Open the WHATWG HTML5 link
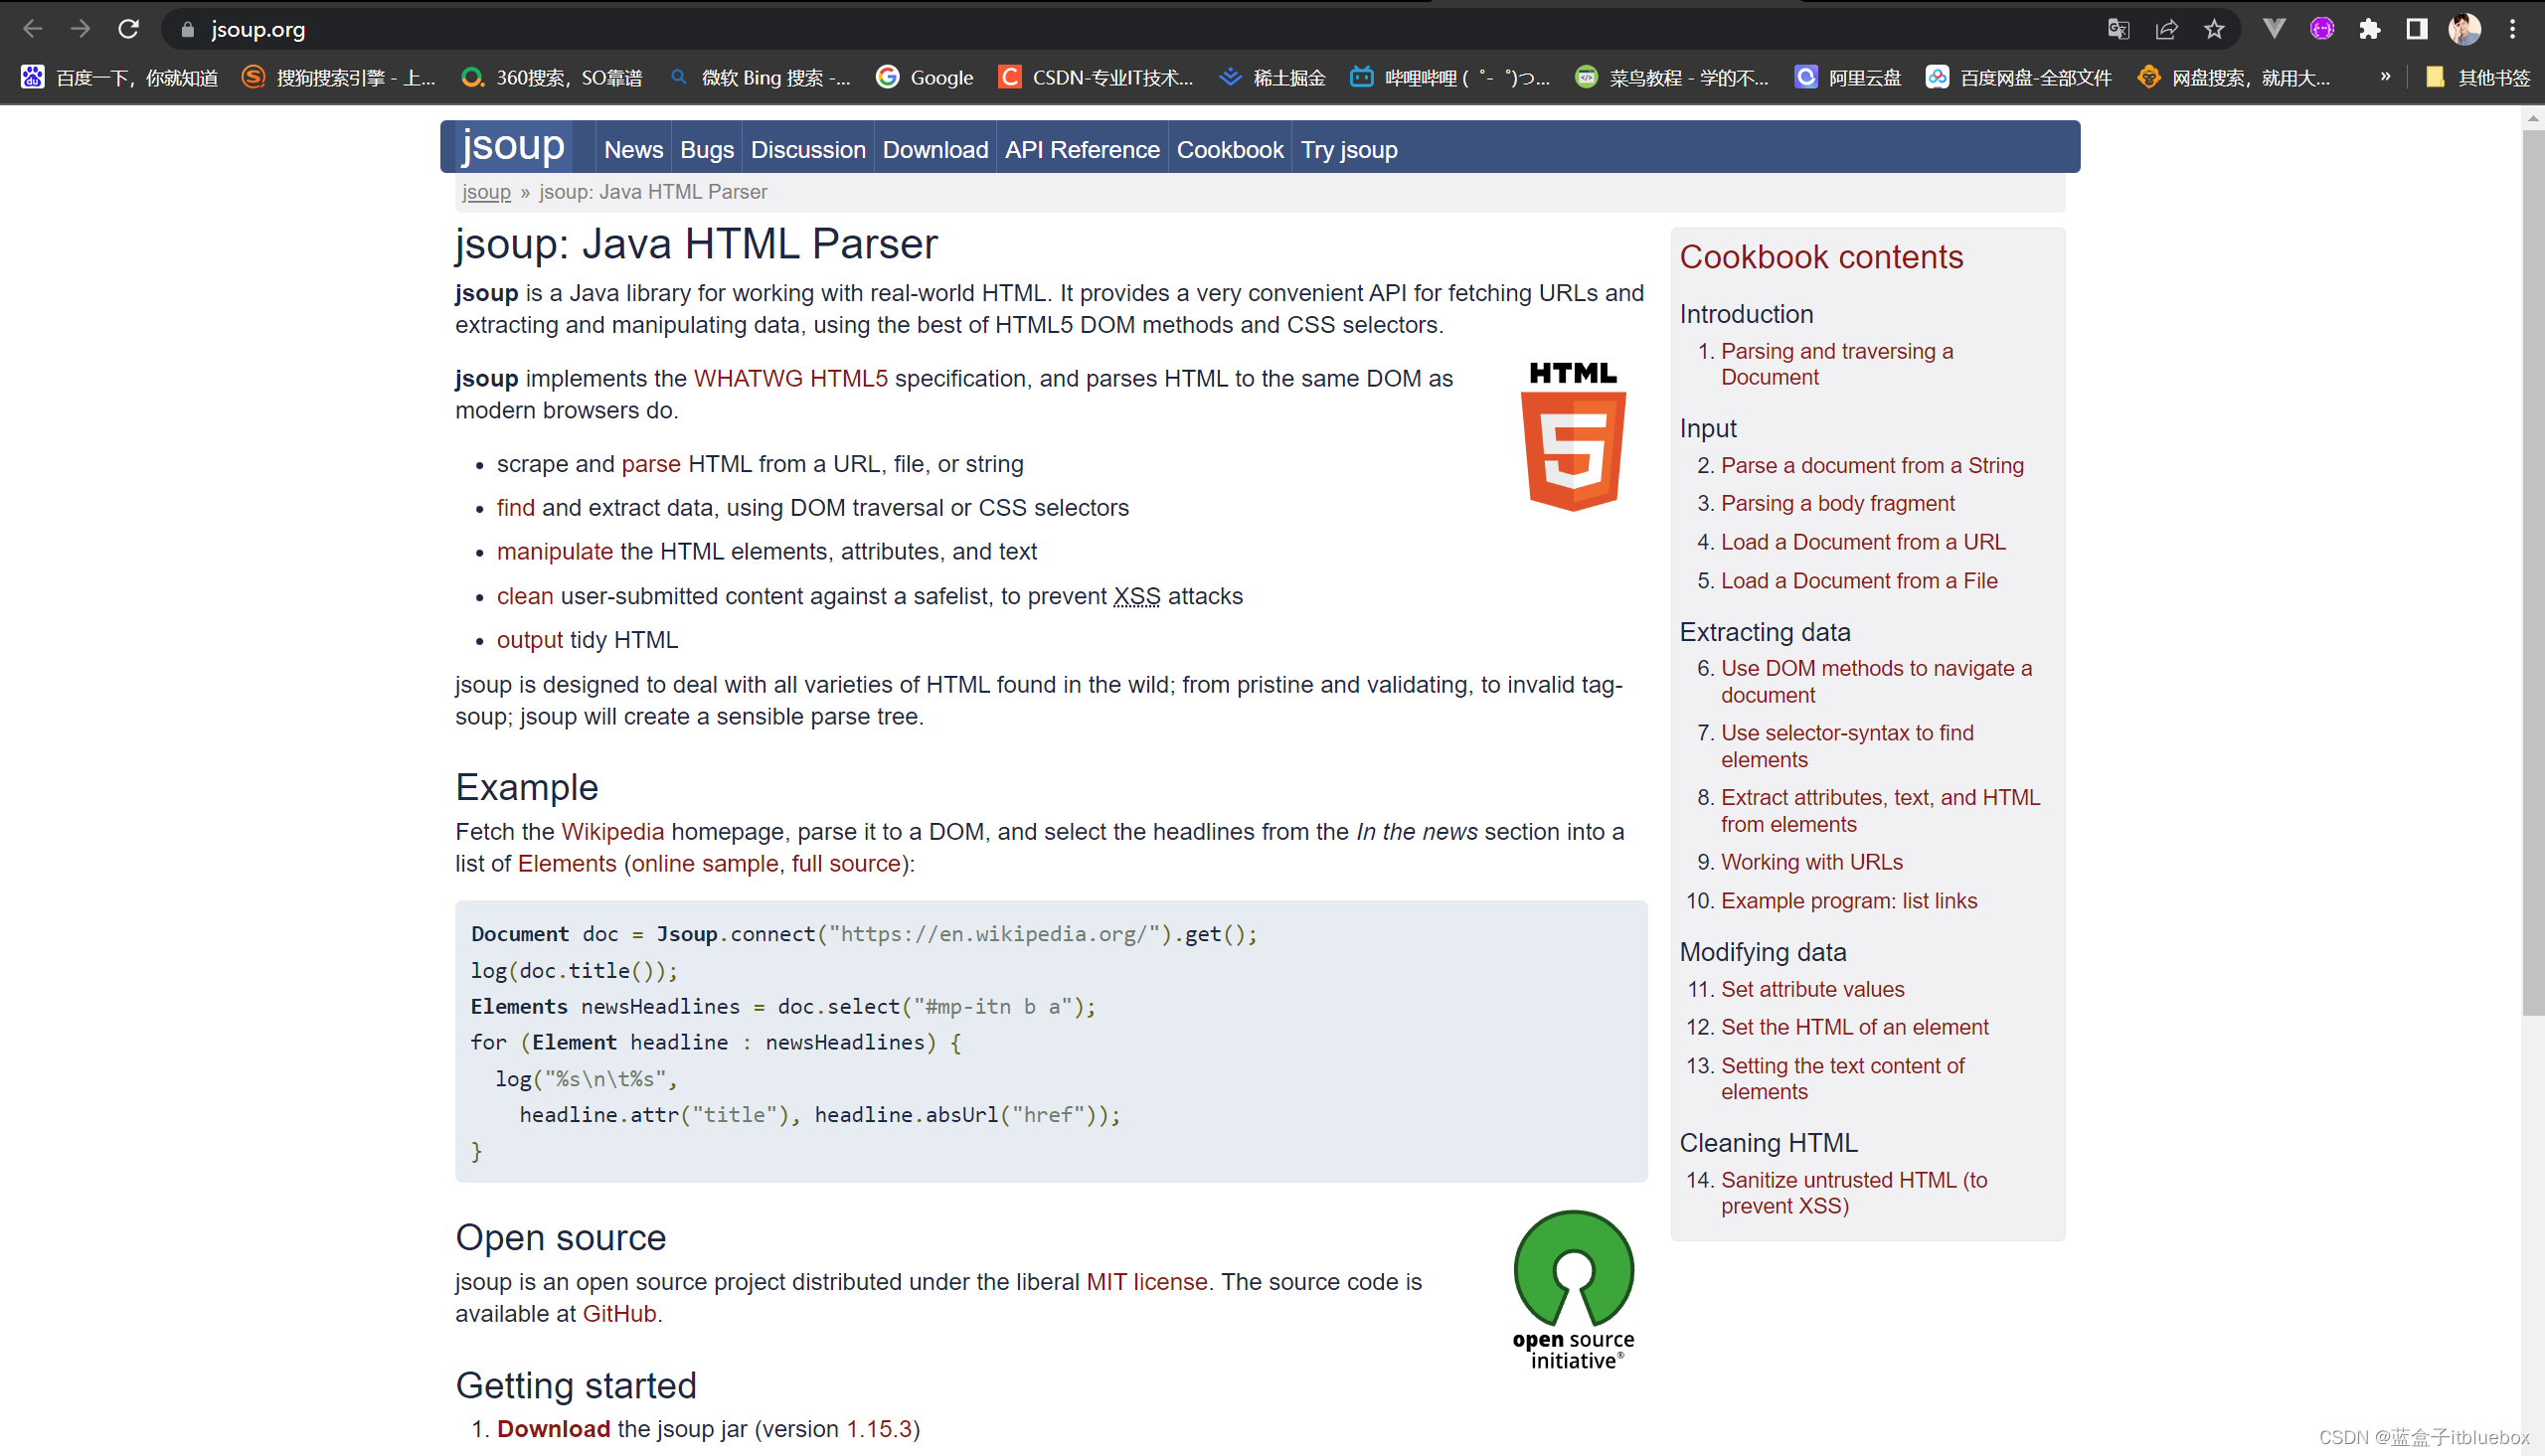Image resolution: width=2545 pixels, height=1456 pixels. point(790,379)
